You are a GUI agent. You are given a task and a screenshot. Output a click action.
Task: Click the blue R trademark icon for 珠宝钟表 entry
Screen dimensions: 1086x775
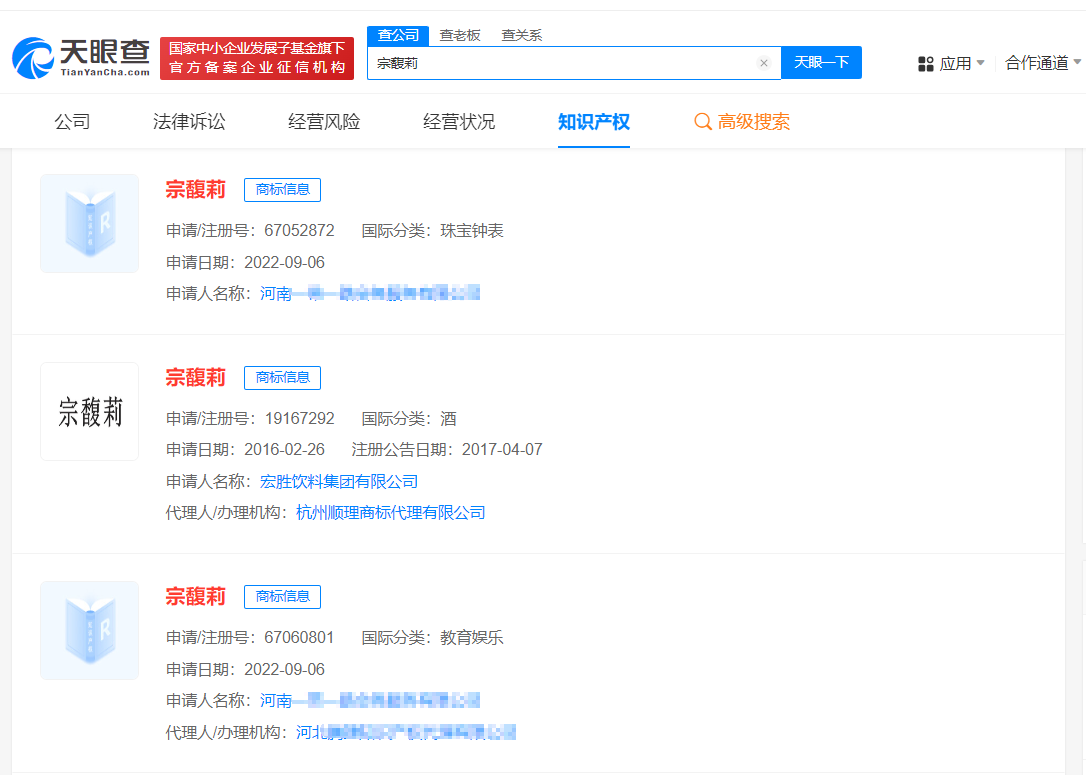89,223
